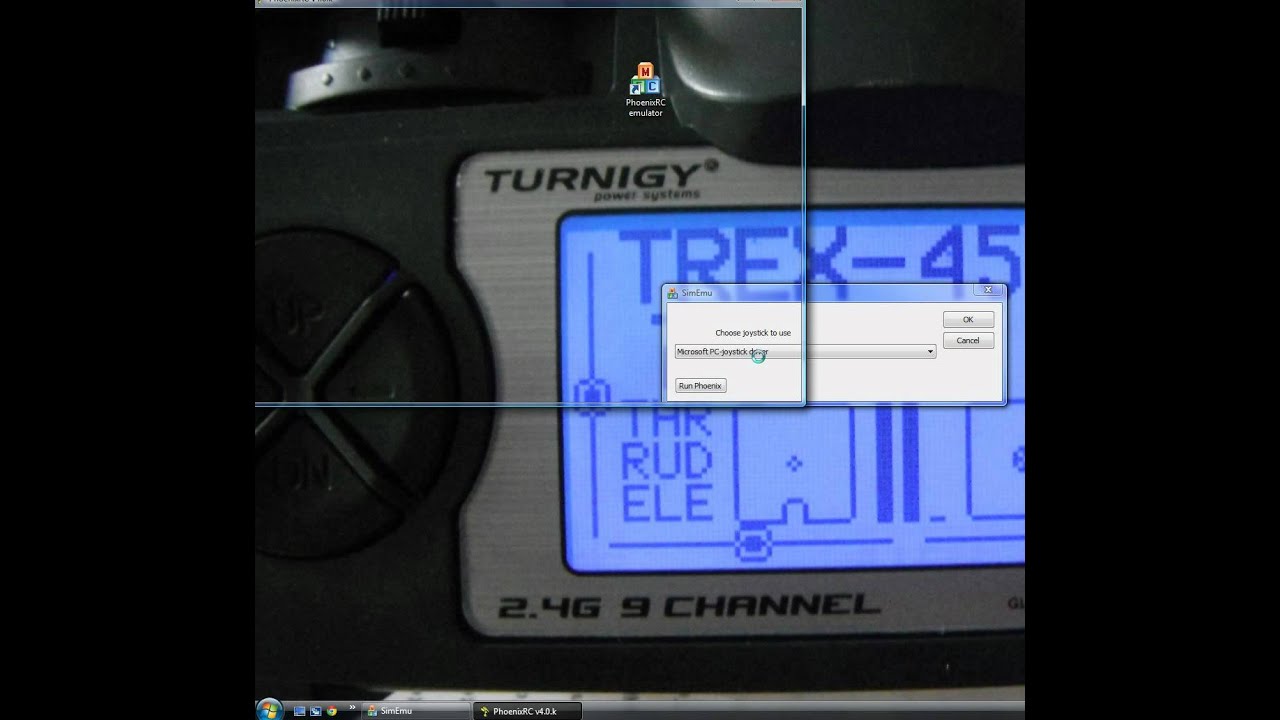Click Switch between windows quick launch icon
This screenshot has width=1280, height=720.
click(315, 711)
